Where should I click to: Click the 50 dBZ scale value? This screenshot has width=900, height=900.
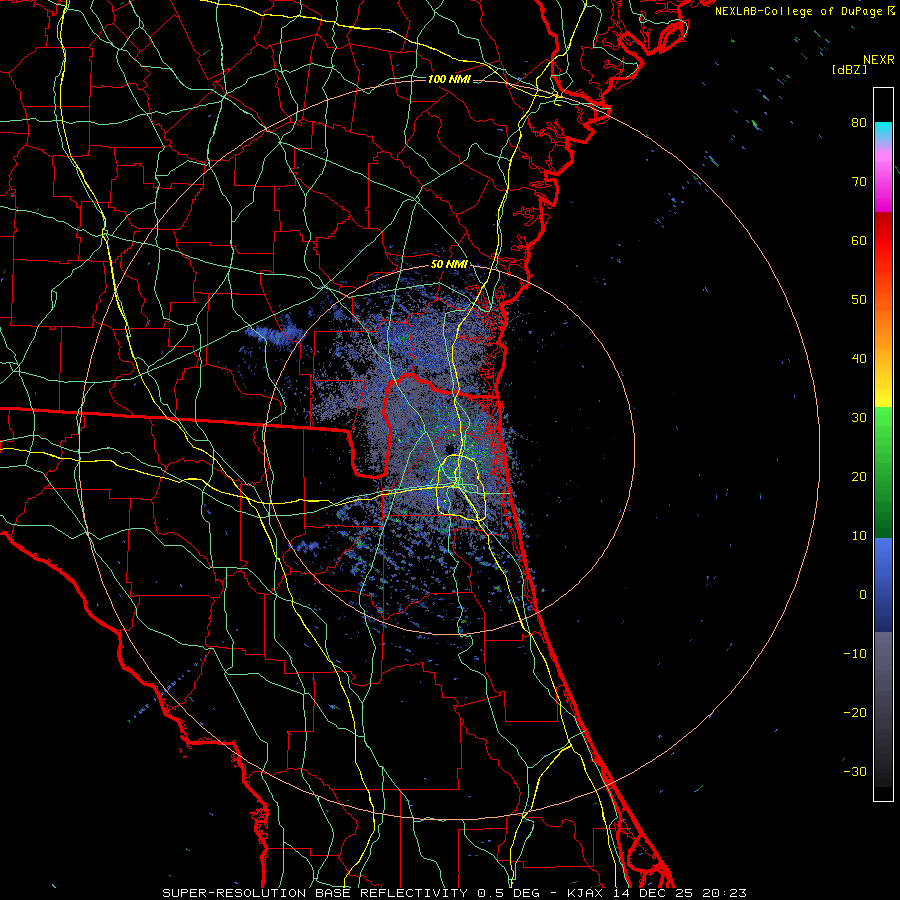859,300
